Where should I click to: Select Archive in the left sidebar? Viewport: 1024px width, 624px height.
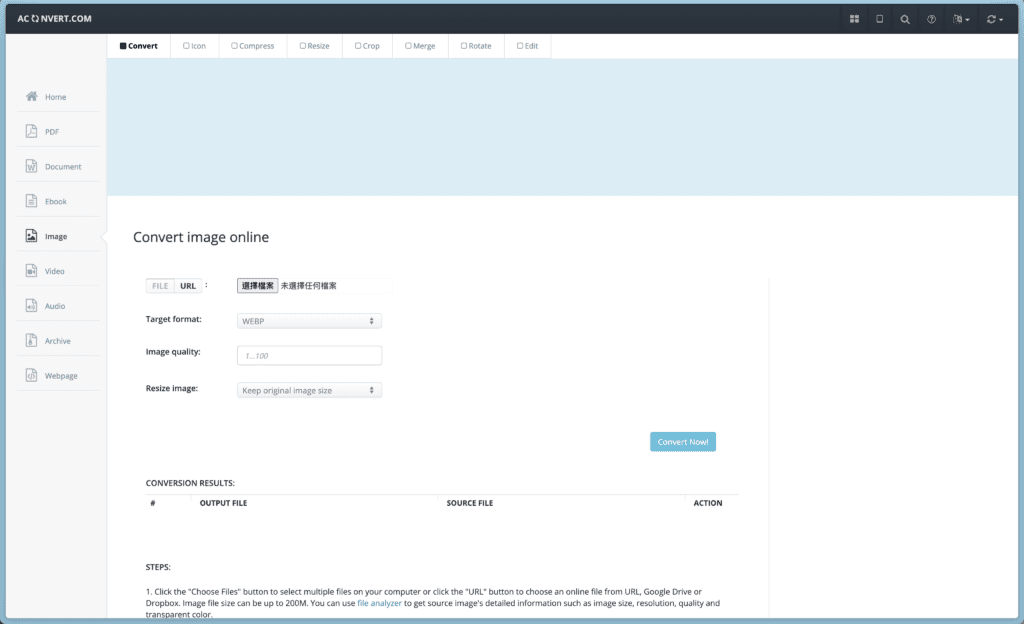click(x=58, y=341)
